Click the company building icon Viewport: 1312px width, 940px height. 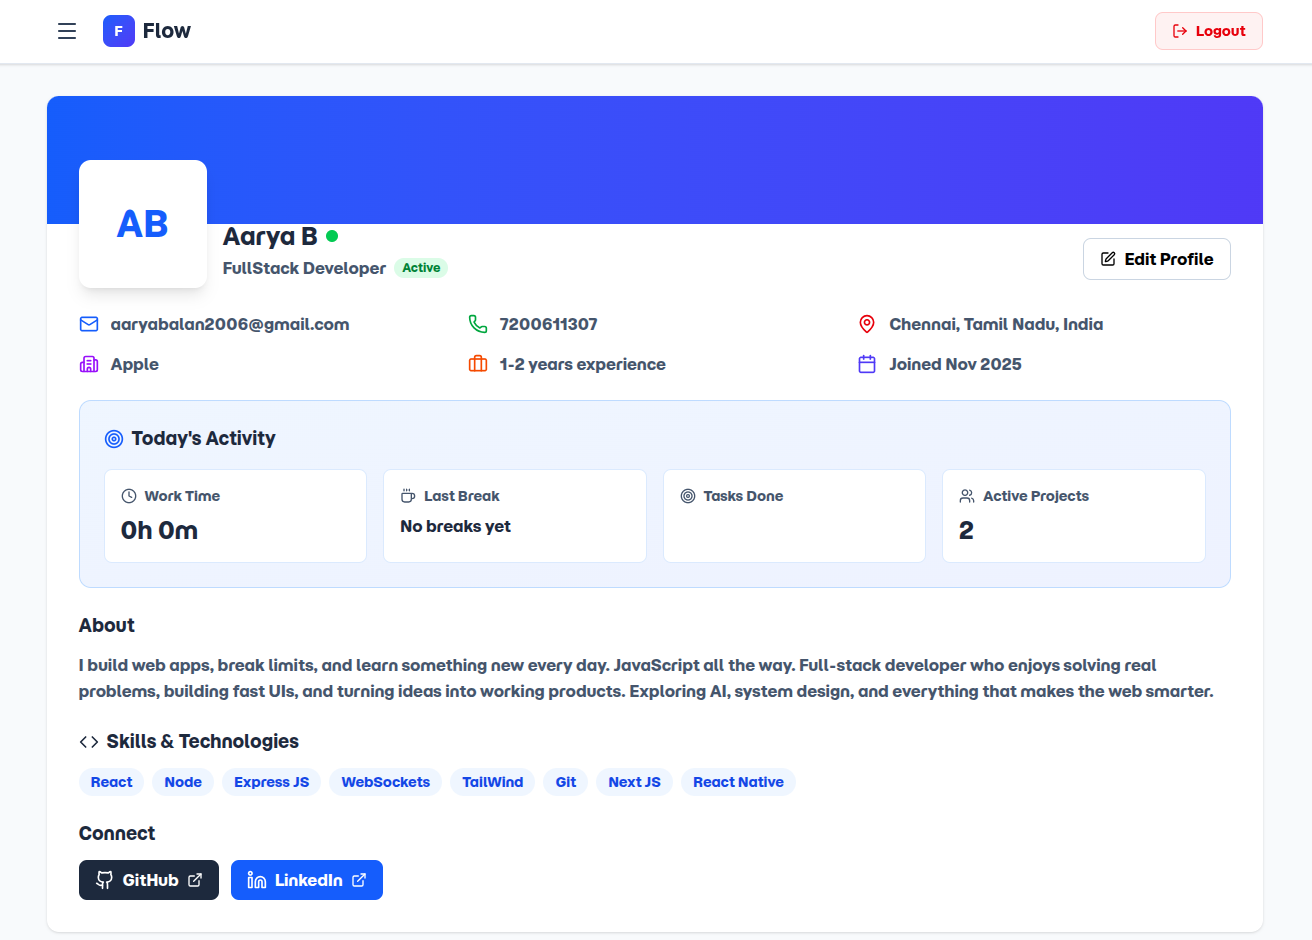click(89, 364)
